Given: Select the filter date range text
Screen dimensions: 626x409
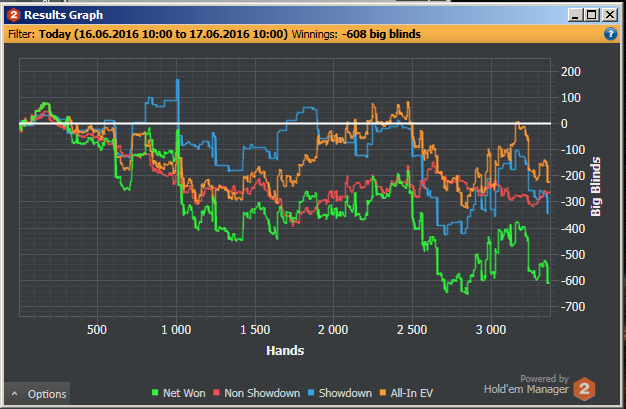Looking at the screenshot, I should coord(163,34).
